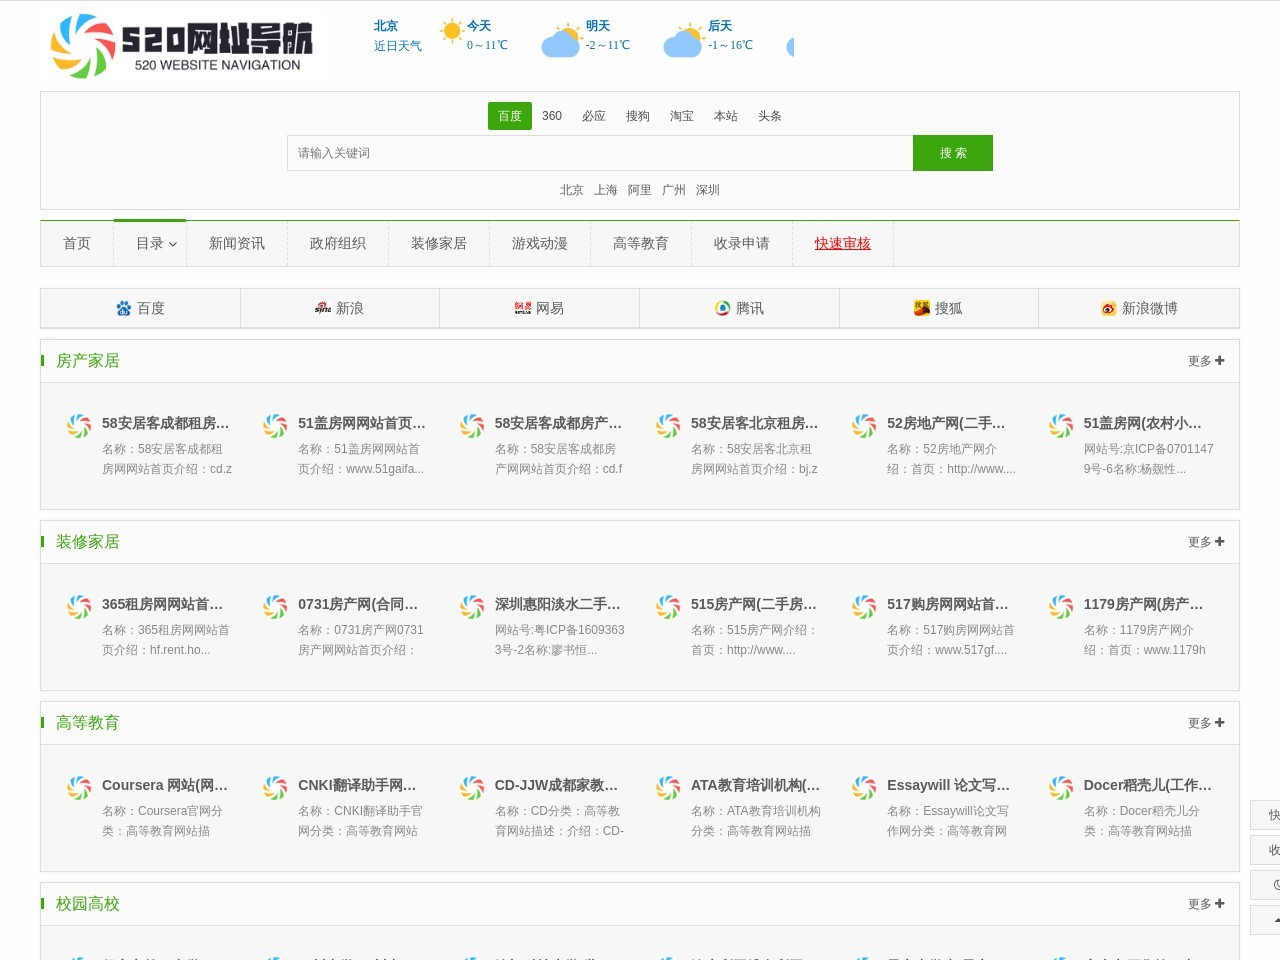Expand the 目录 dropdown menu
The width and height of the screenshot is (1280, 960).
[156, 243]
